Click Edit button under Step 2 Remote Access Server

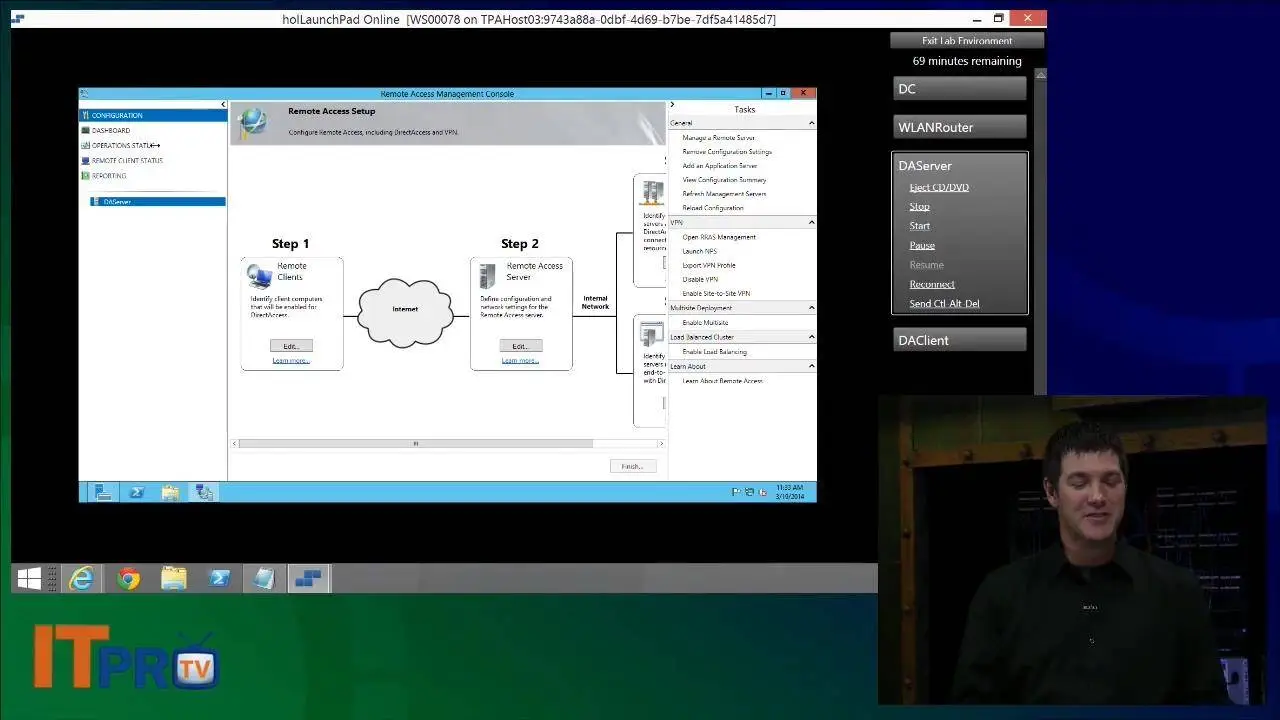pos(520,346)
